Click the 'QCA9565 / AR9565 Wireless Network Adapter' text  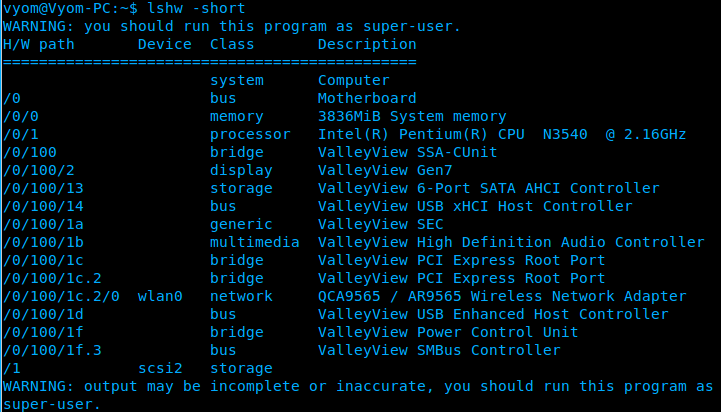click(502, 296)
